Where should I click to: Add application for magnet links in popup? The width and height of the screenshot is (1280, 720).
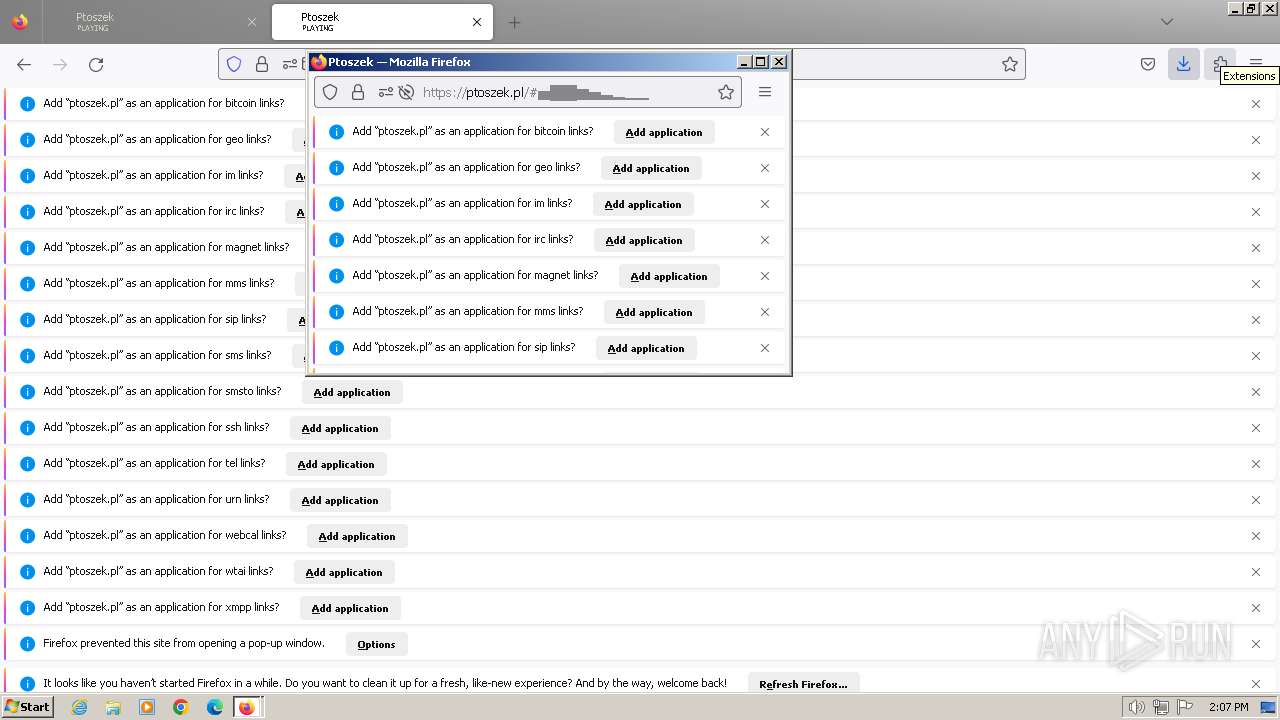tap(669, 276)
